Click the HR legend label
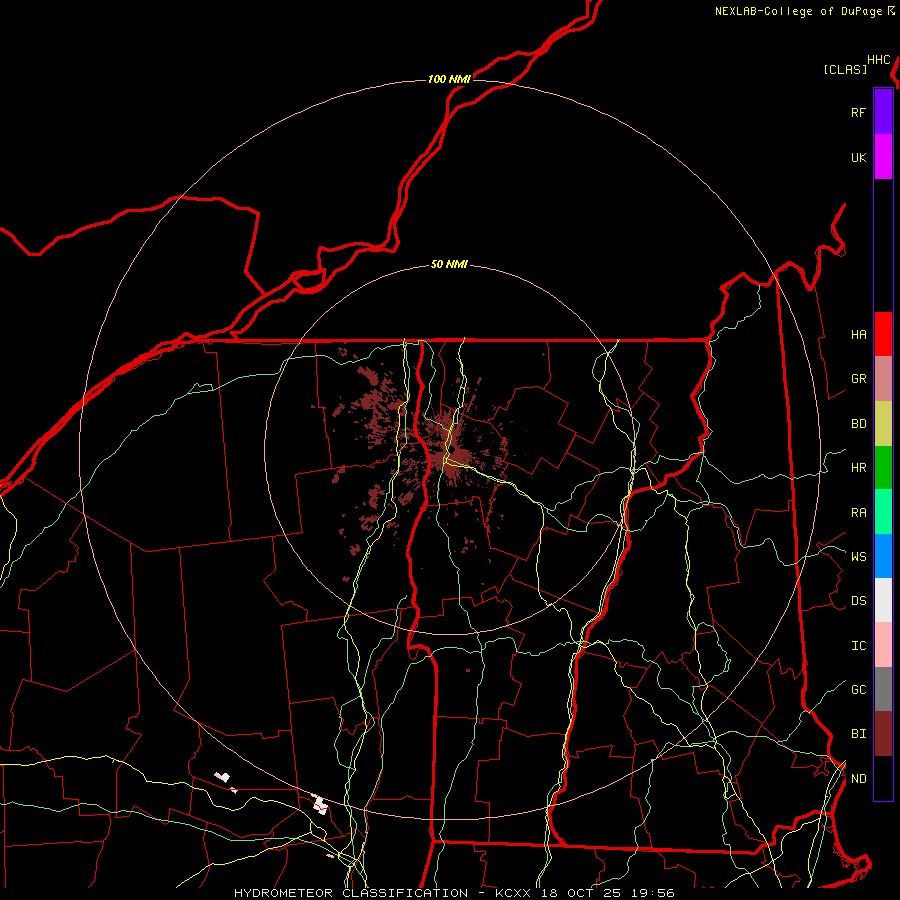 [858, 468]
